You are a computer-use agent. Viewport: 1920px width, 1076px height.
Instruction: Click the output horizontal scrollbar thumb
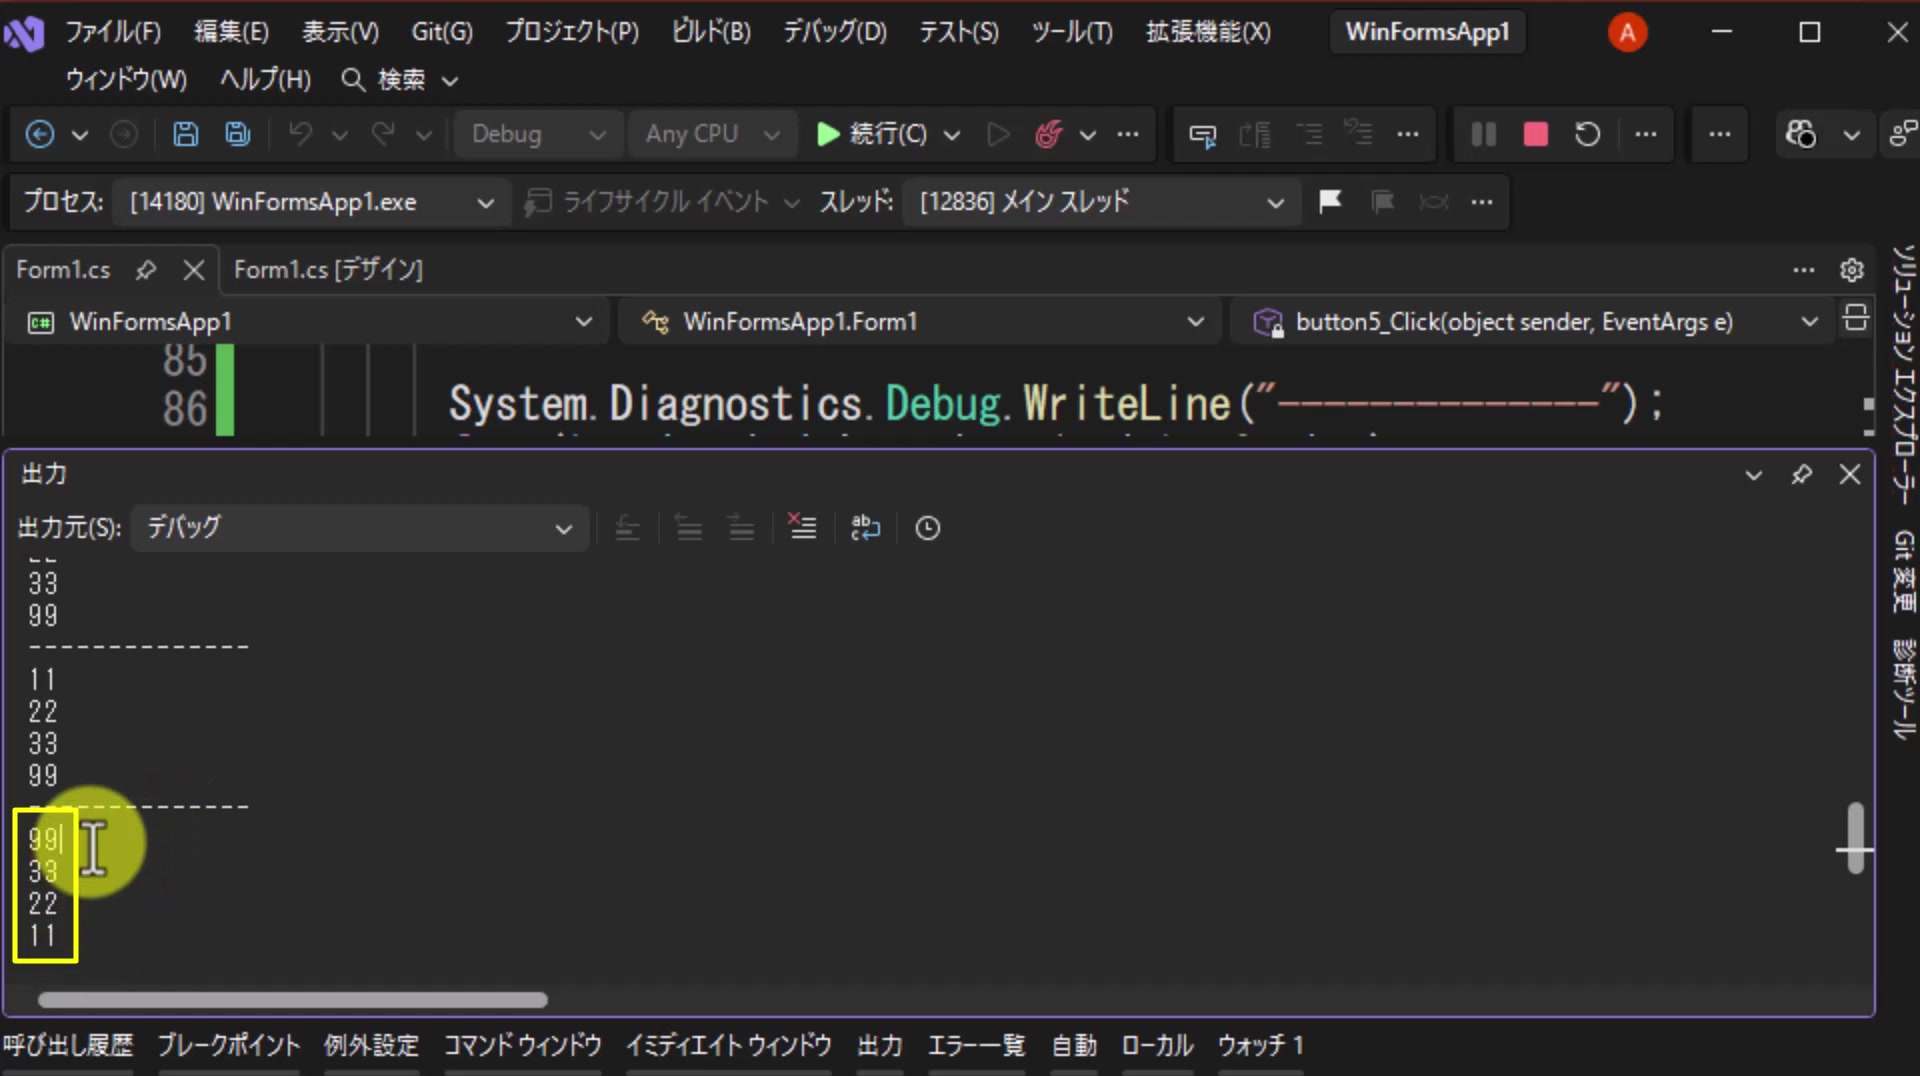click(x=293, y=1000)
